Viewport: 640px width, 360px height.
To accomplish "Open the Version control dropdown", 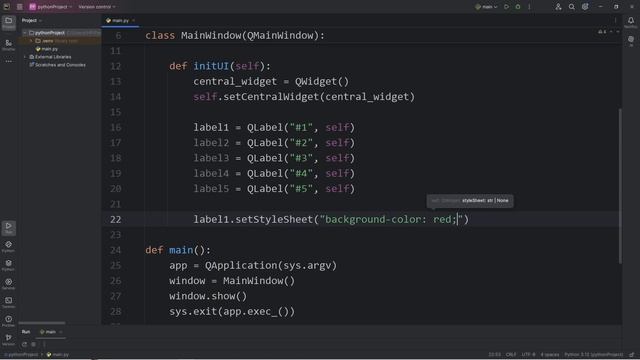I will click(x=97, y=7).
